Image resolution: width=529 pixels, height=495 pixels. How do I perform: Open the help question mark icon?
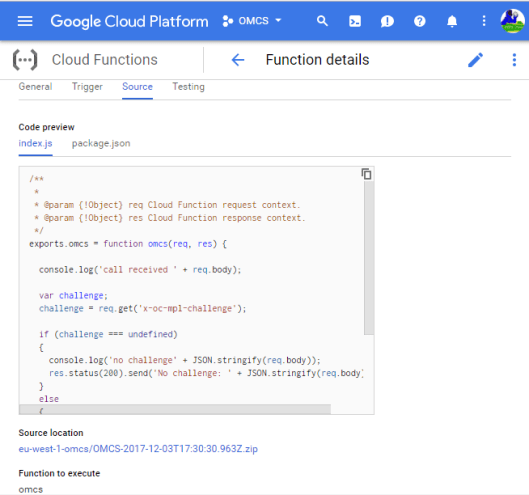click(419, 21)
